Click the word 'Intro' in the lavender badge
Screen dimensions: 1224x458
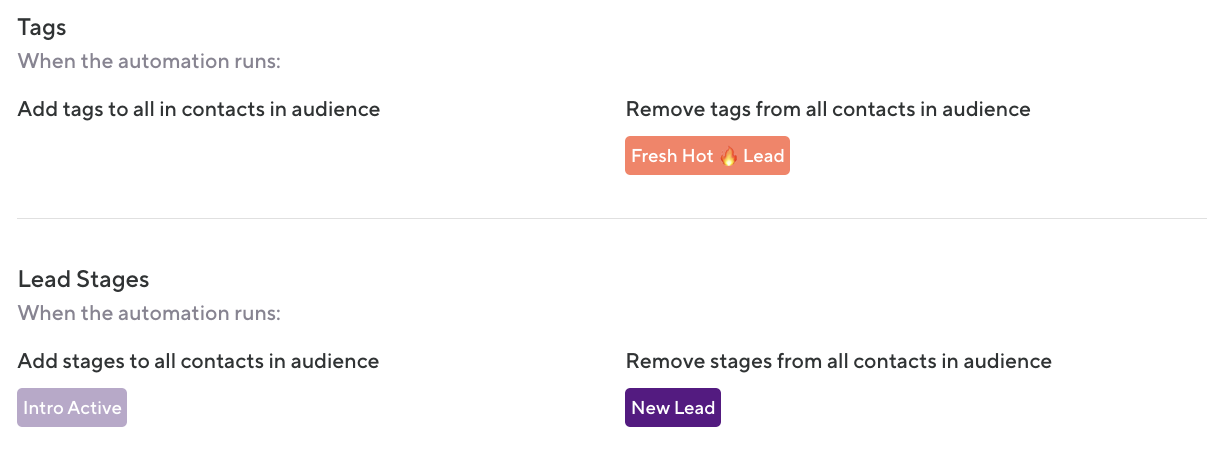point(42,408)
